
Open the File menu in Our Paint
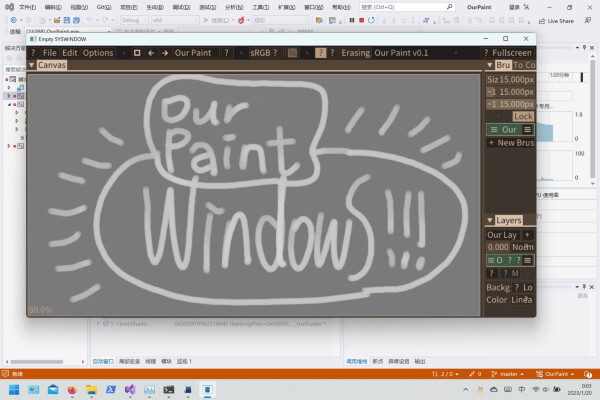point(49,53)
